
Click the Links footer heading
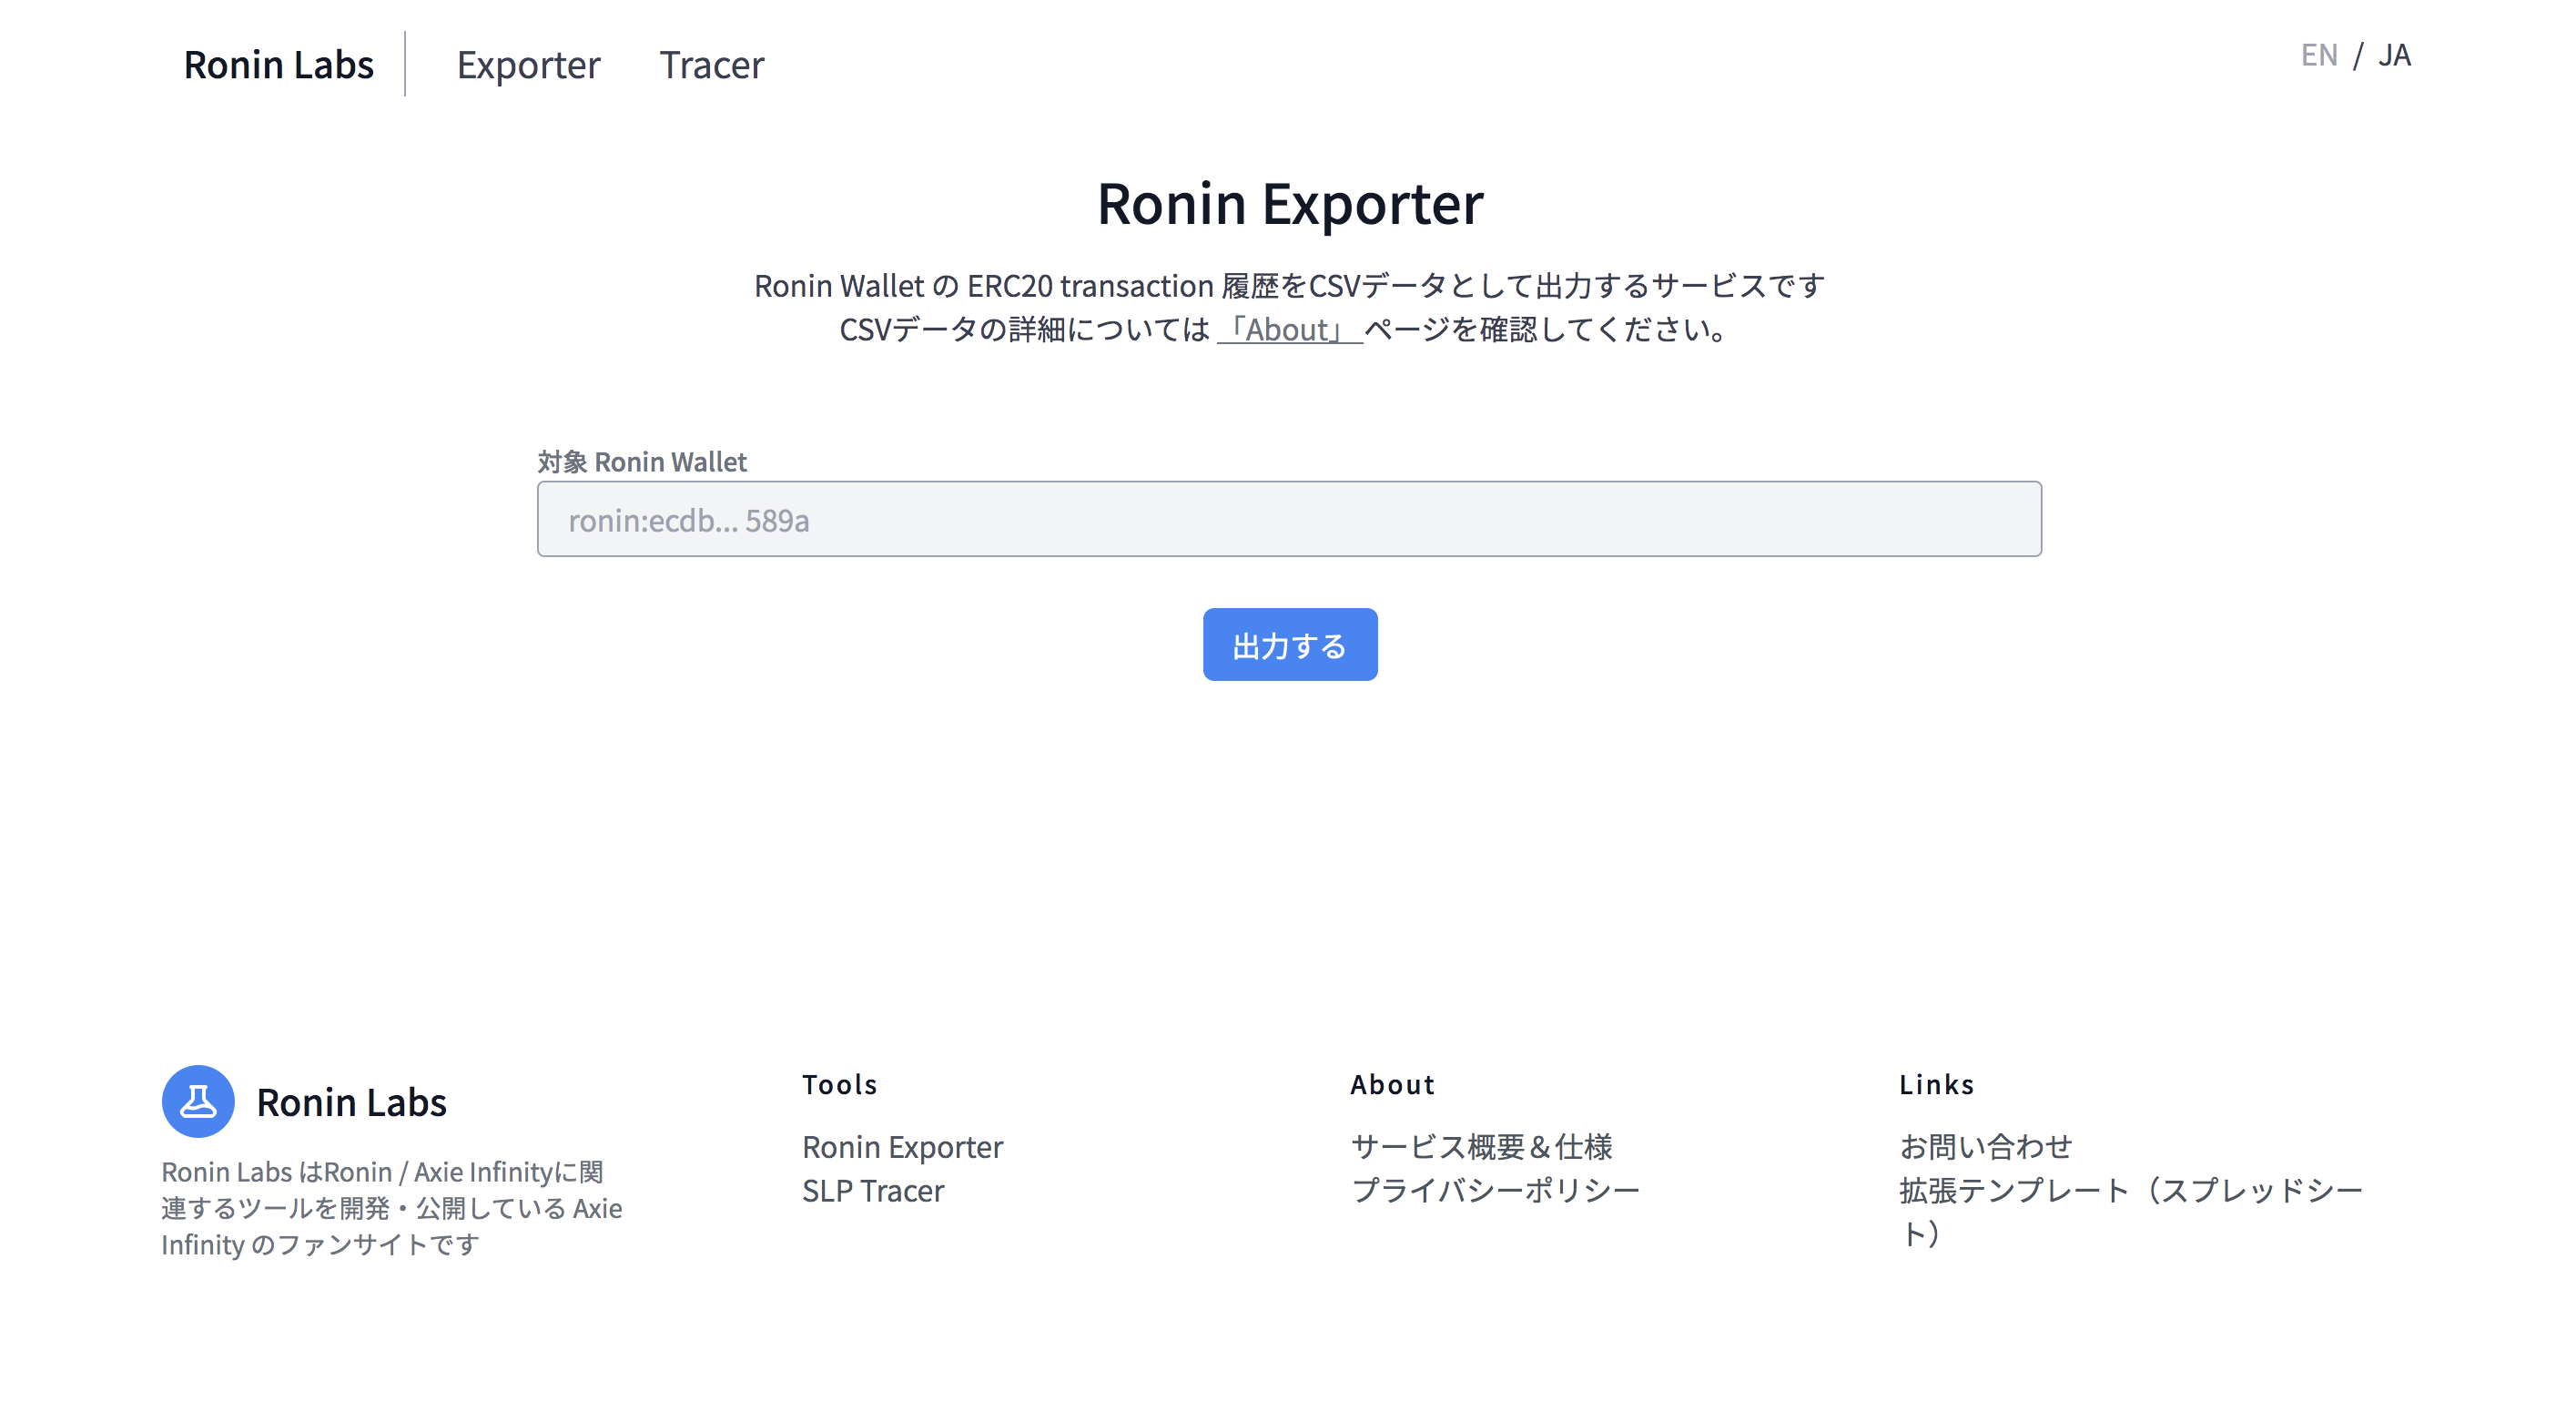[x=1936, y=1085]
